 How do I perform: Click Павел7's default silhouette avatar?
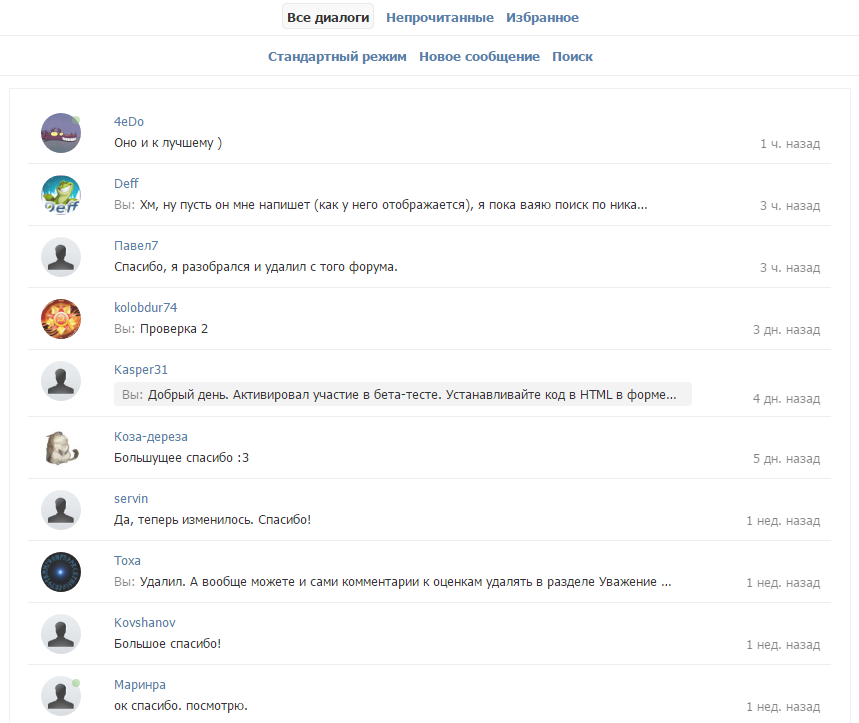[x=61, y=256]
